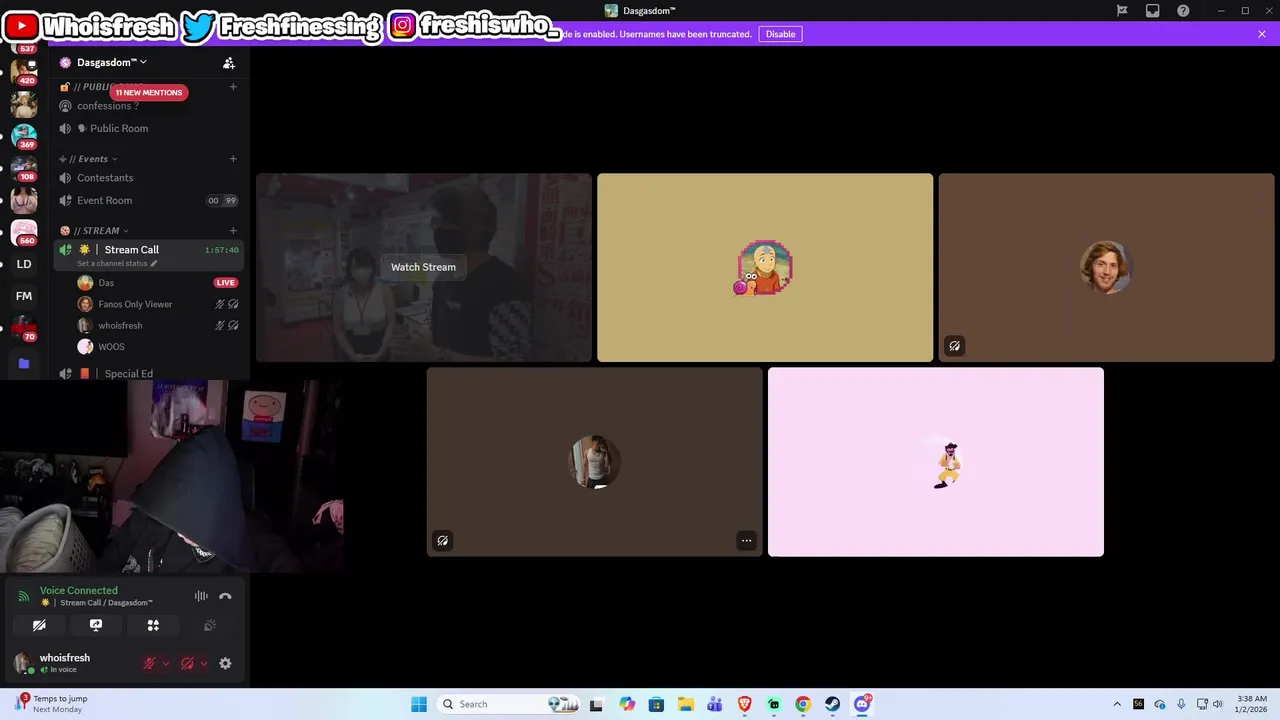Open server with 420 mention badge
Viewport: 1280px width, 720px height.
pyautogui.click(x=24, y=71)
